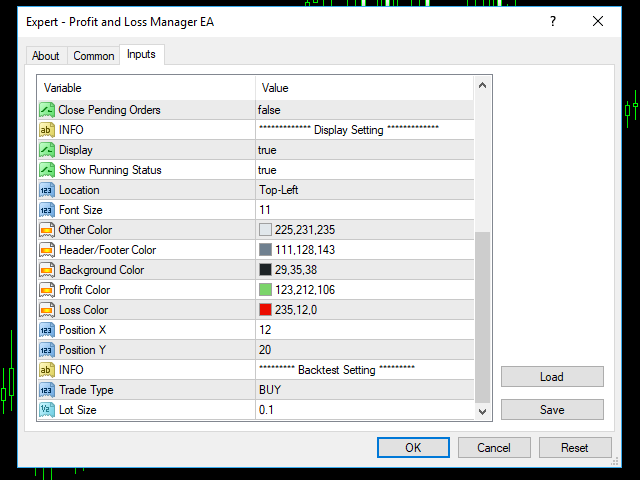The image size is (640, 480).
Task: Click the Lot Size value 0.1
Action: point(266,410)
